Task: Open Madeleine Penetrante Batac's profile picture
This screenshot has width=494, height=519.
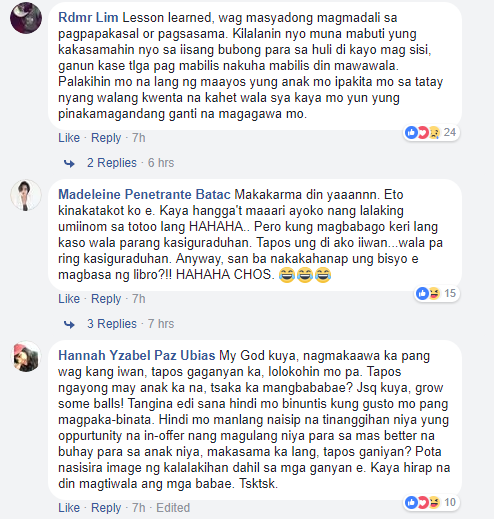Action: (26, 195)
